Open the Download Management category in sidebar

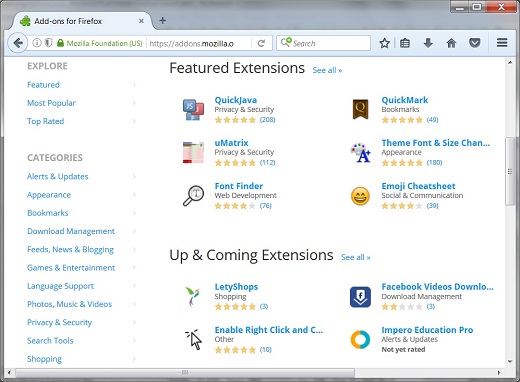point(71,231)
